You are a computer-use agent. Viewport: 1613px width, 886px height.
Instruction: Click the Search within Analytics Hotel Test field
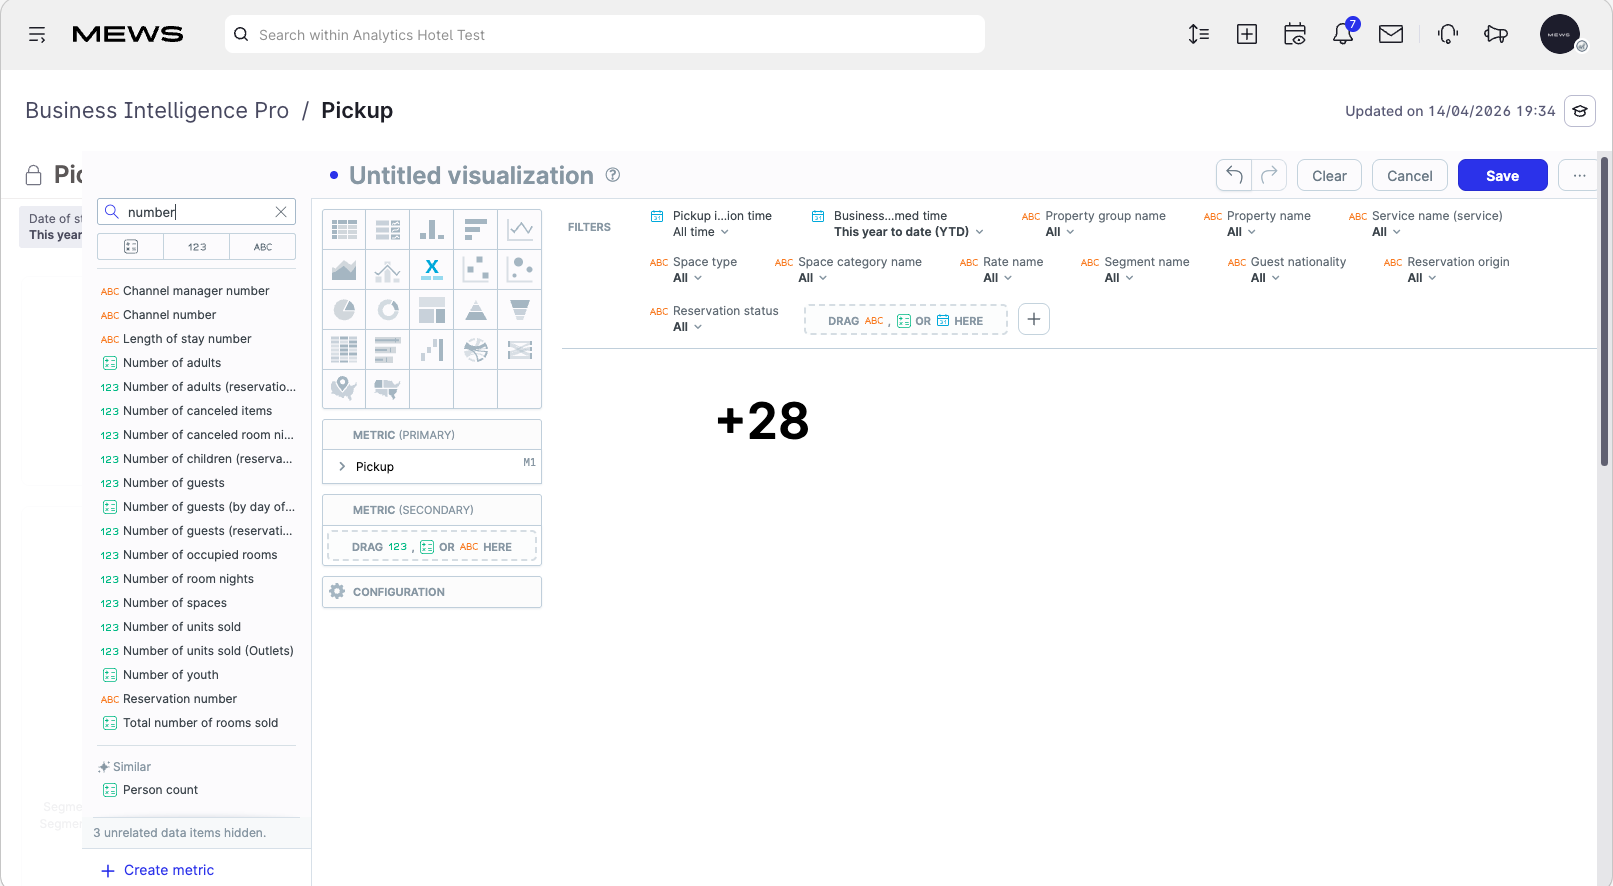coord(605,34)
